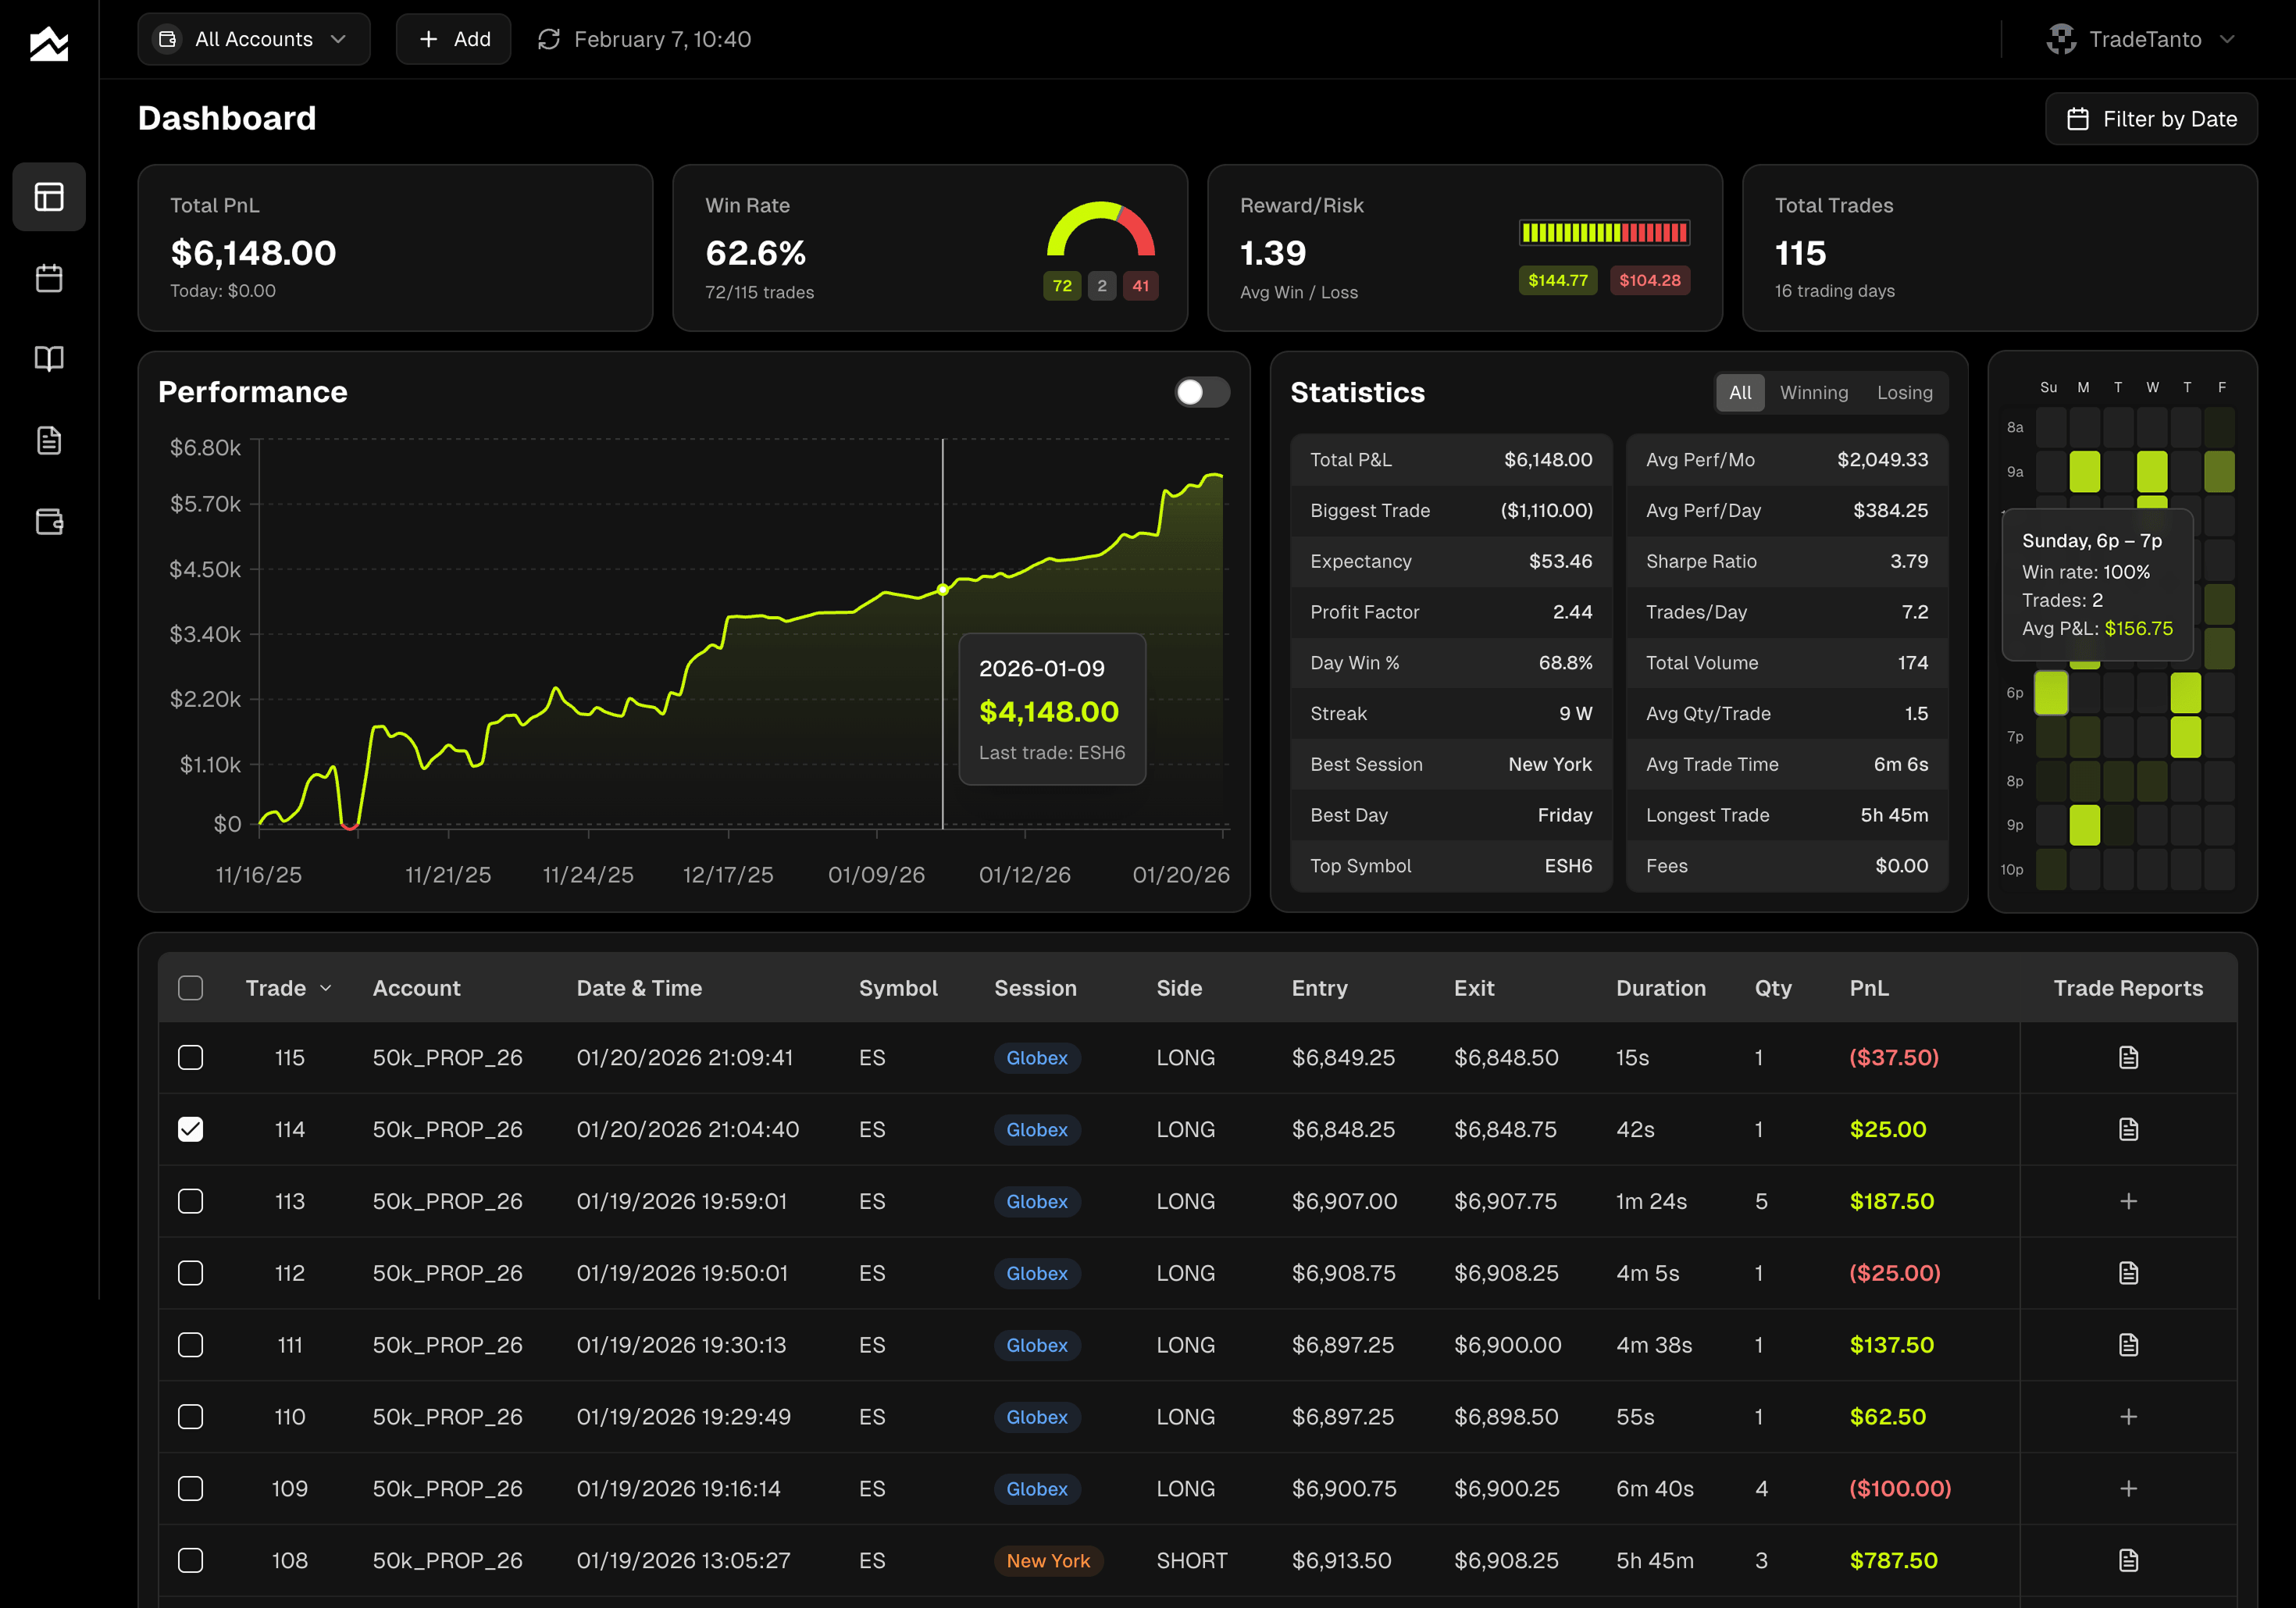Click the Thursday 7p heatmap cell

[x=2185, y=736]
